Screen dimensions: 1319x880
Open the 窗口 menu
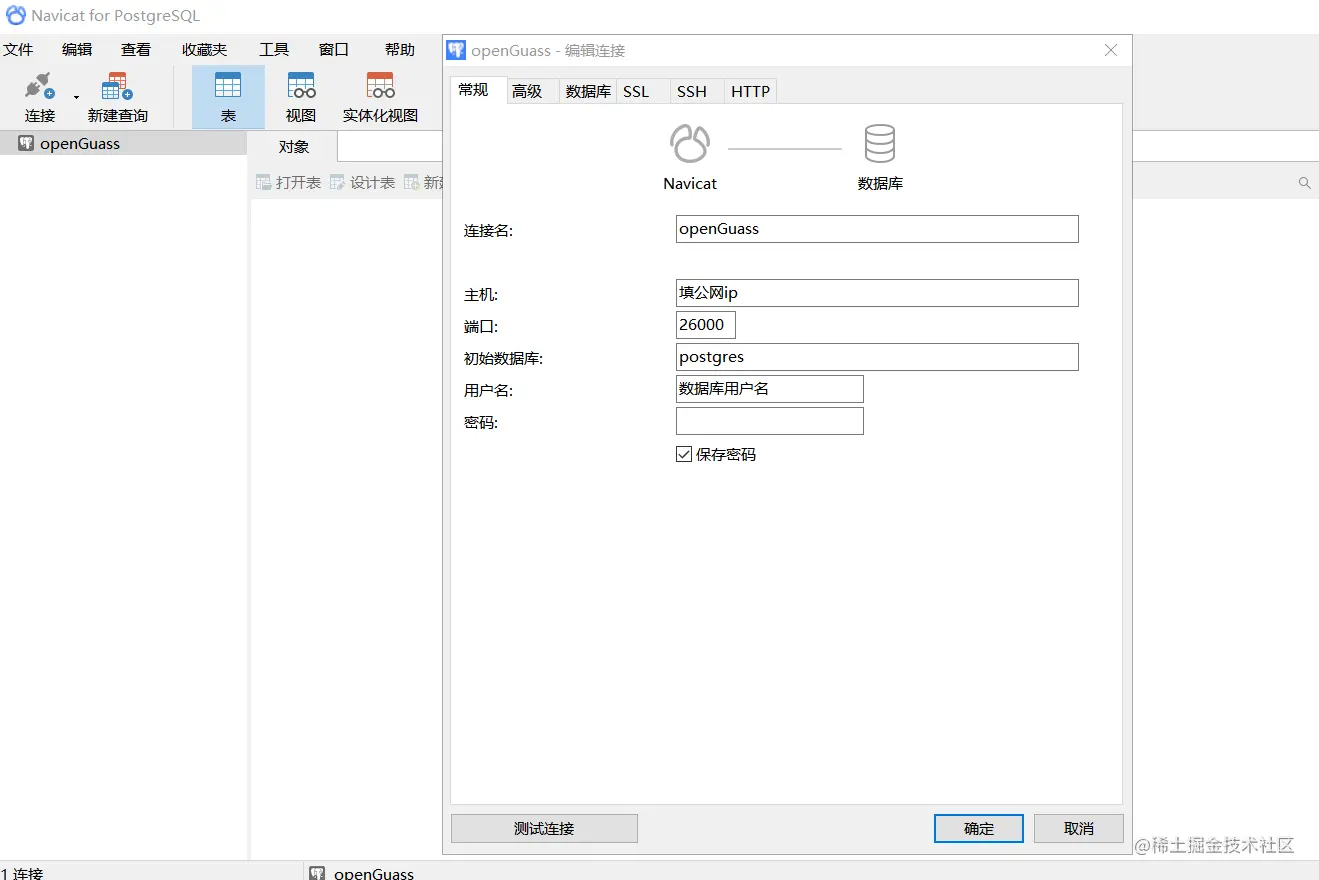334,49
